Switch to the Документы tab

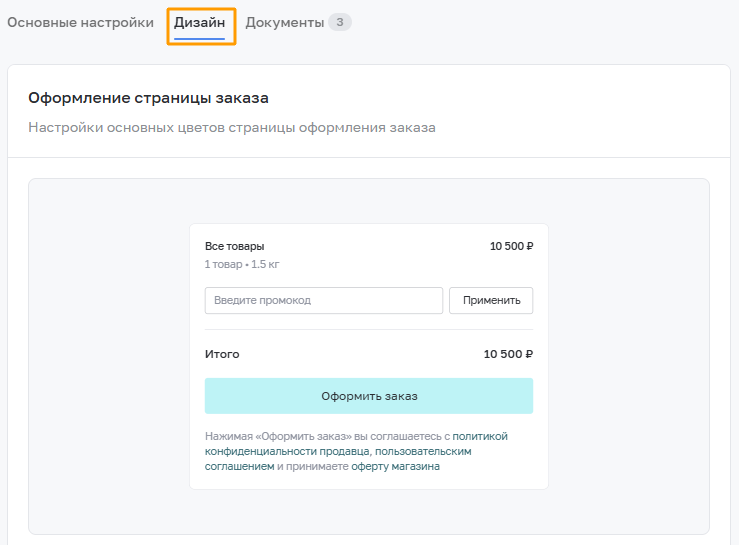(285, 23)
